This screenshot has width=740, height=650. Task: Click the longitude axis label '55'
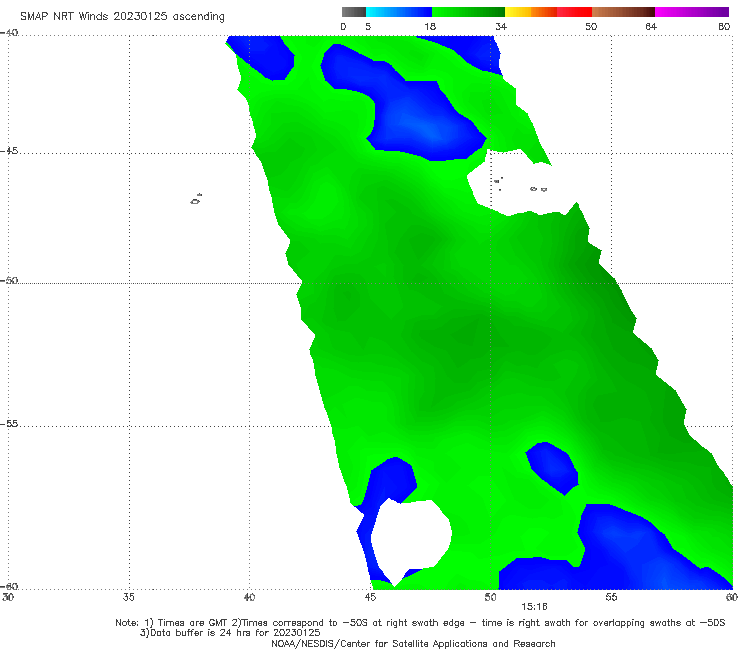click(x=611, y=597)
